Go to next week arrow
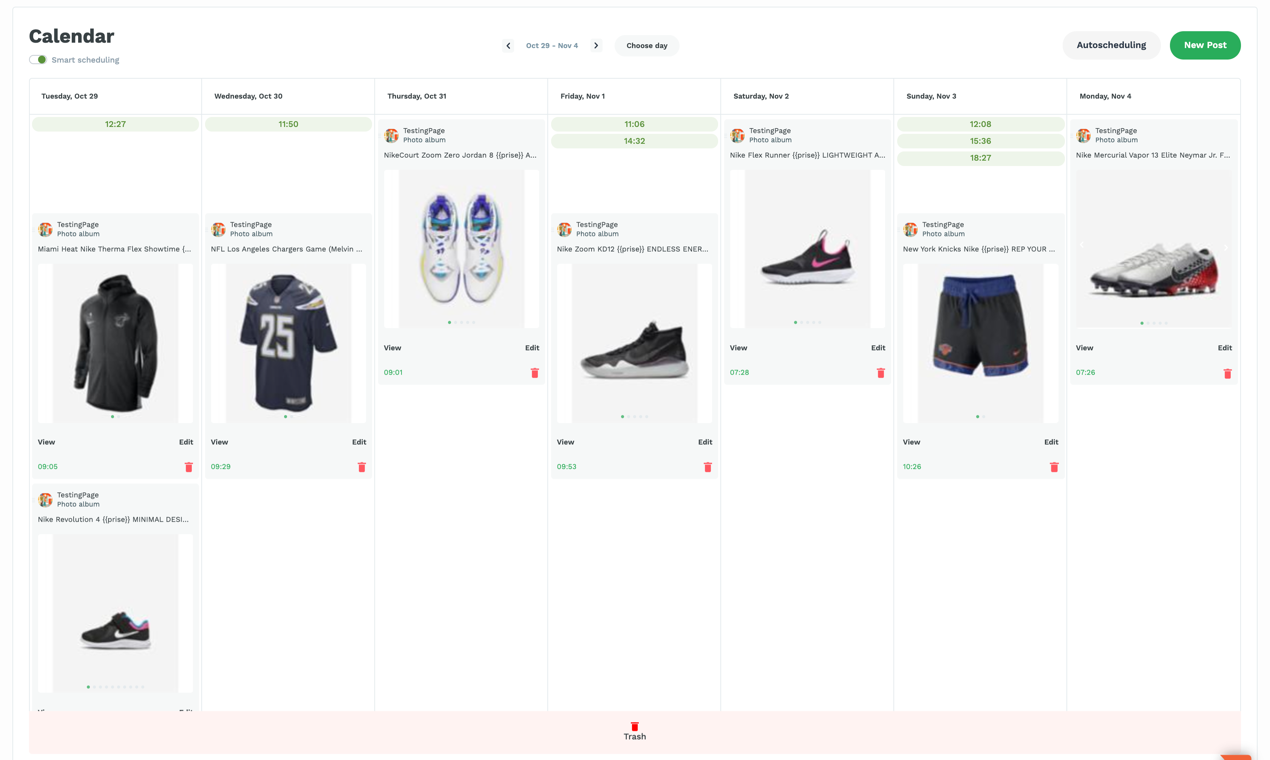Viewport: 1270px width, 760px height. (x=596, y=46)
